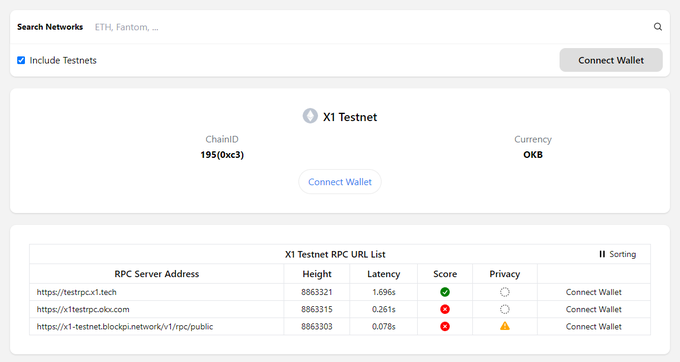Click the ChainID value 195(0xc3)

tap(222, 155)
